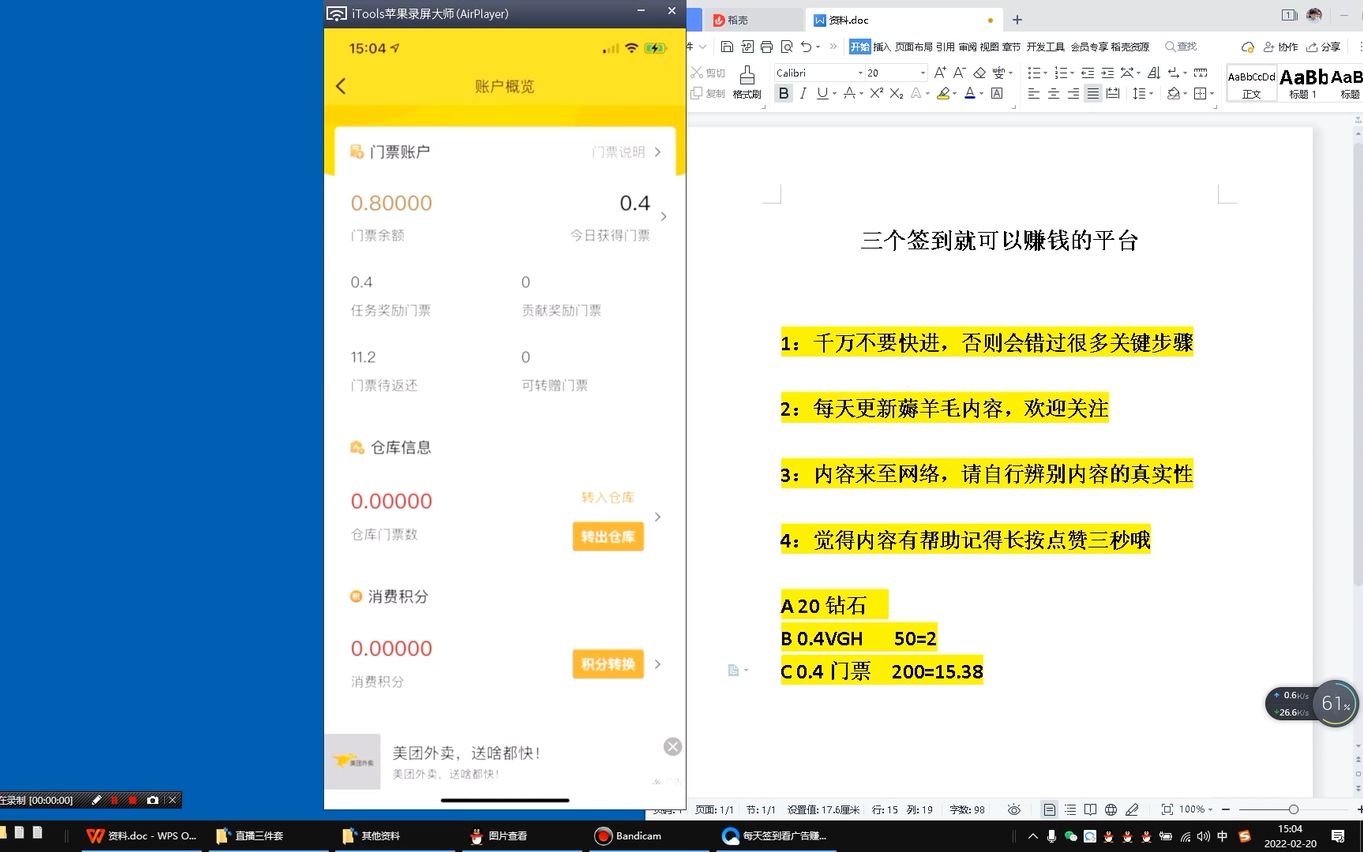
Task: Center-align the paragraph
Action: [x=1053, y=93]
